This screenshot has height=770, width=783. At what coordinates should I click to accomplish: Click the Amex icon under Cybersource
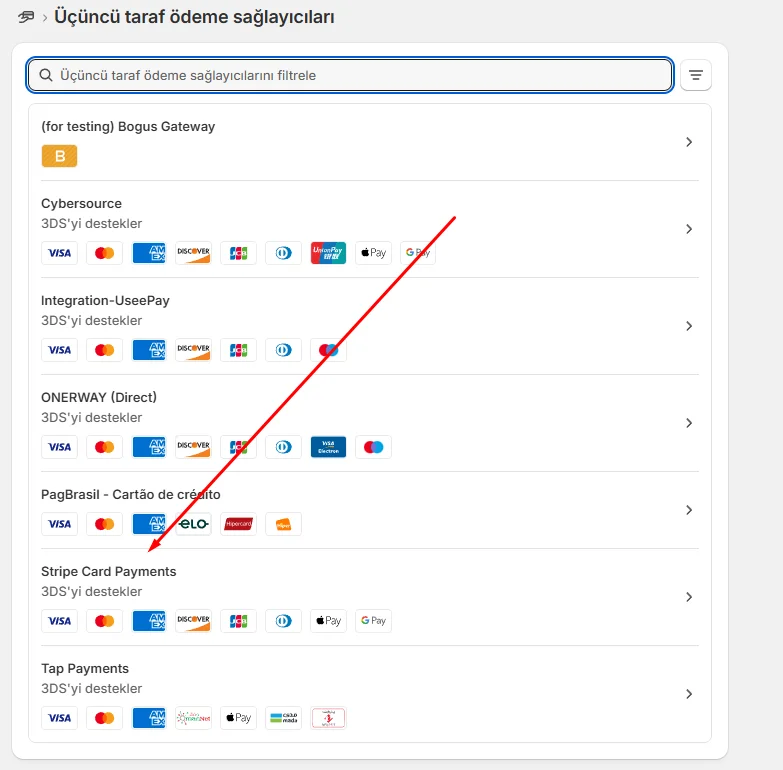[x=149, y=253]
